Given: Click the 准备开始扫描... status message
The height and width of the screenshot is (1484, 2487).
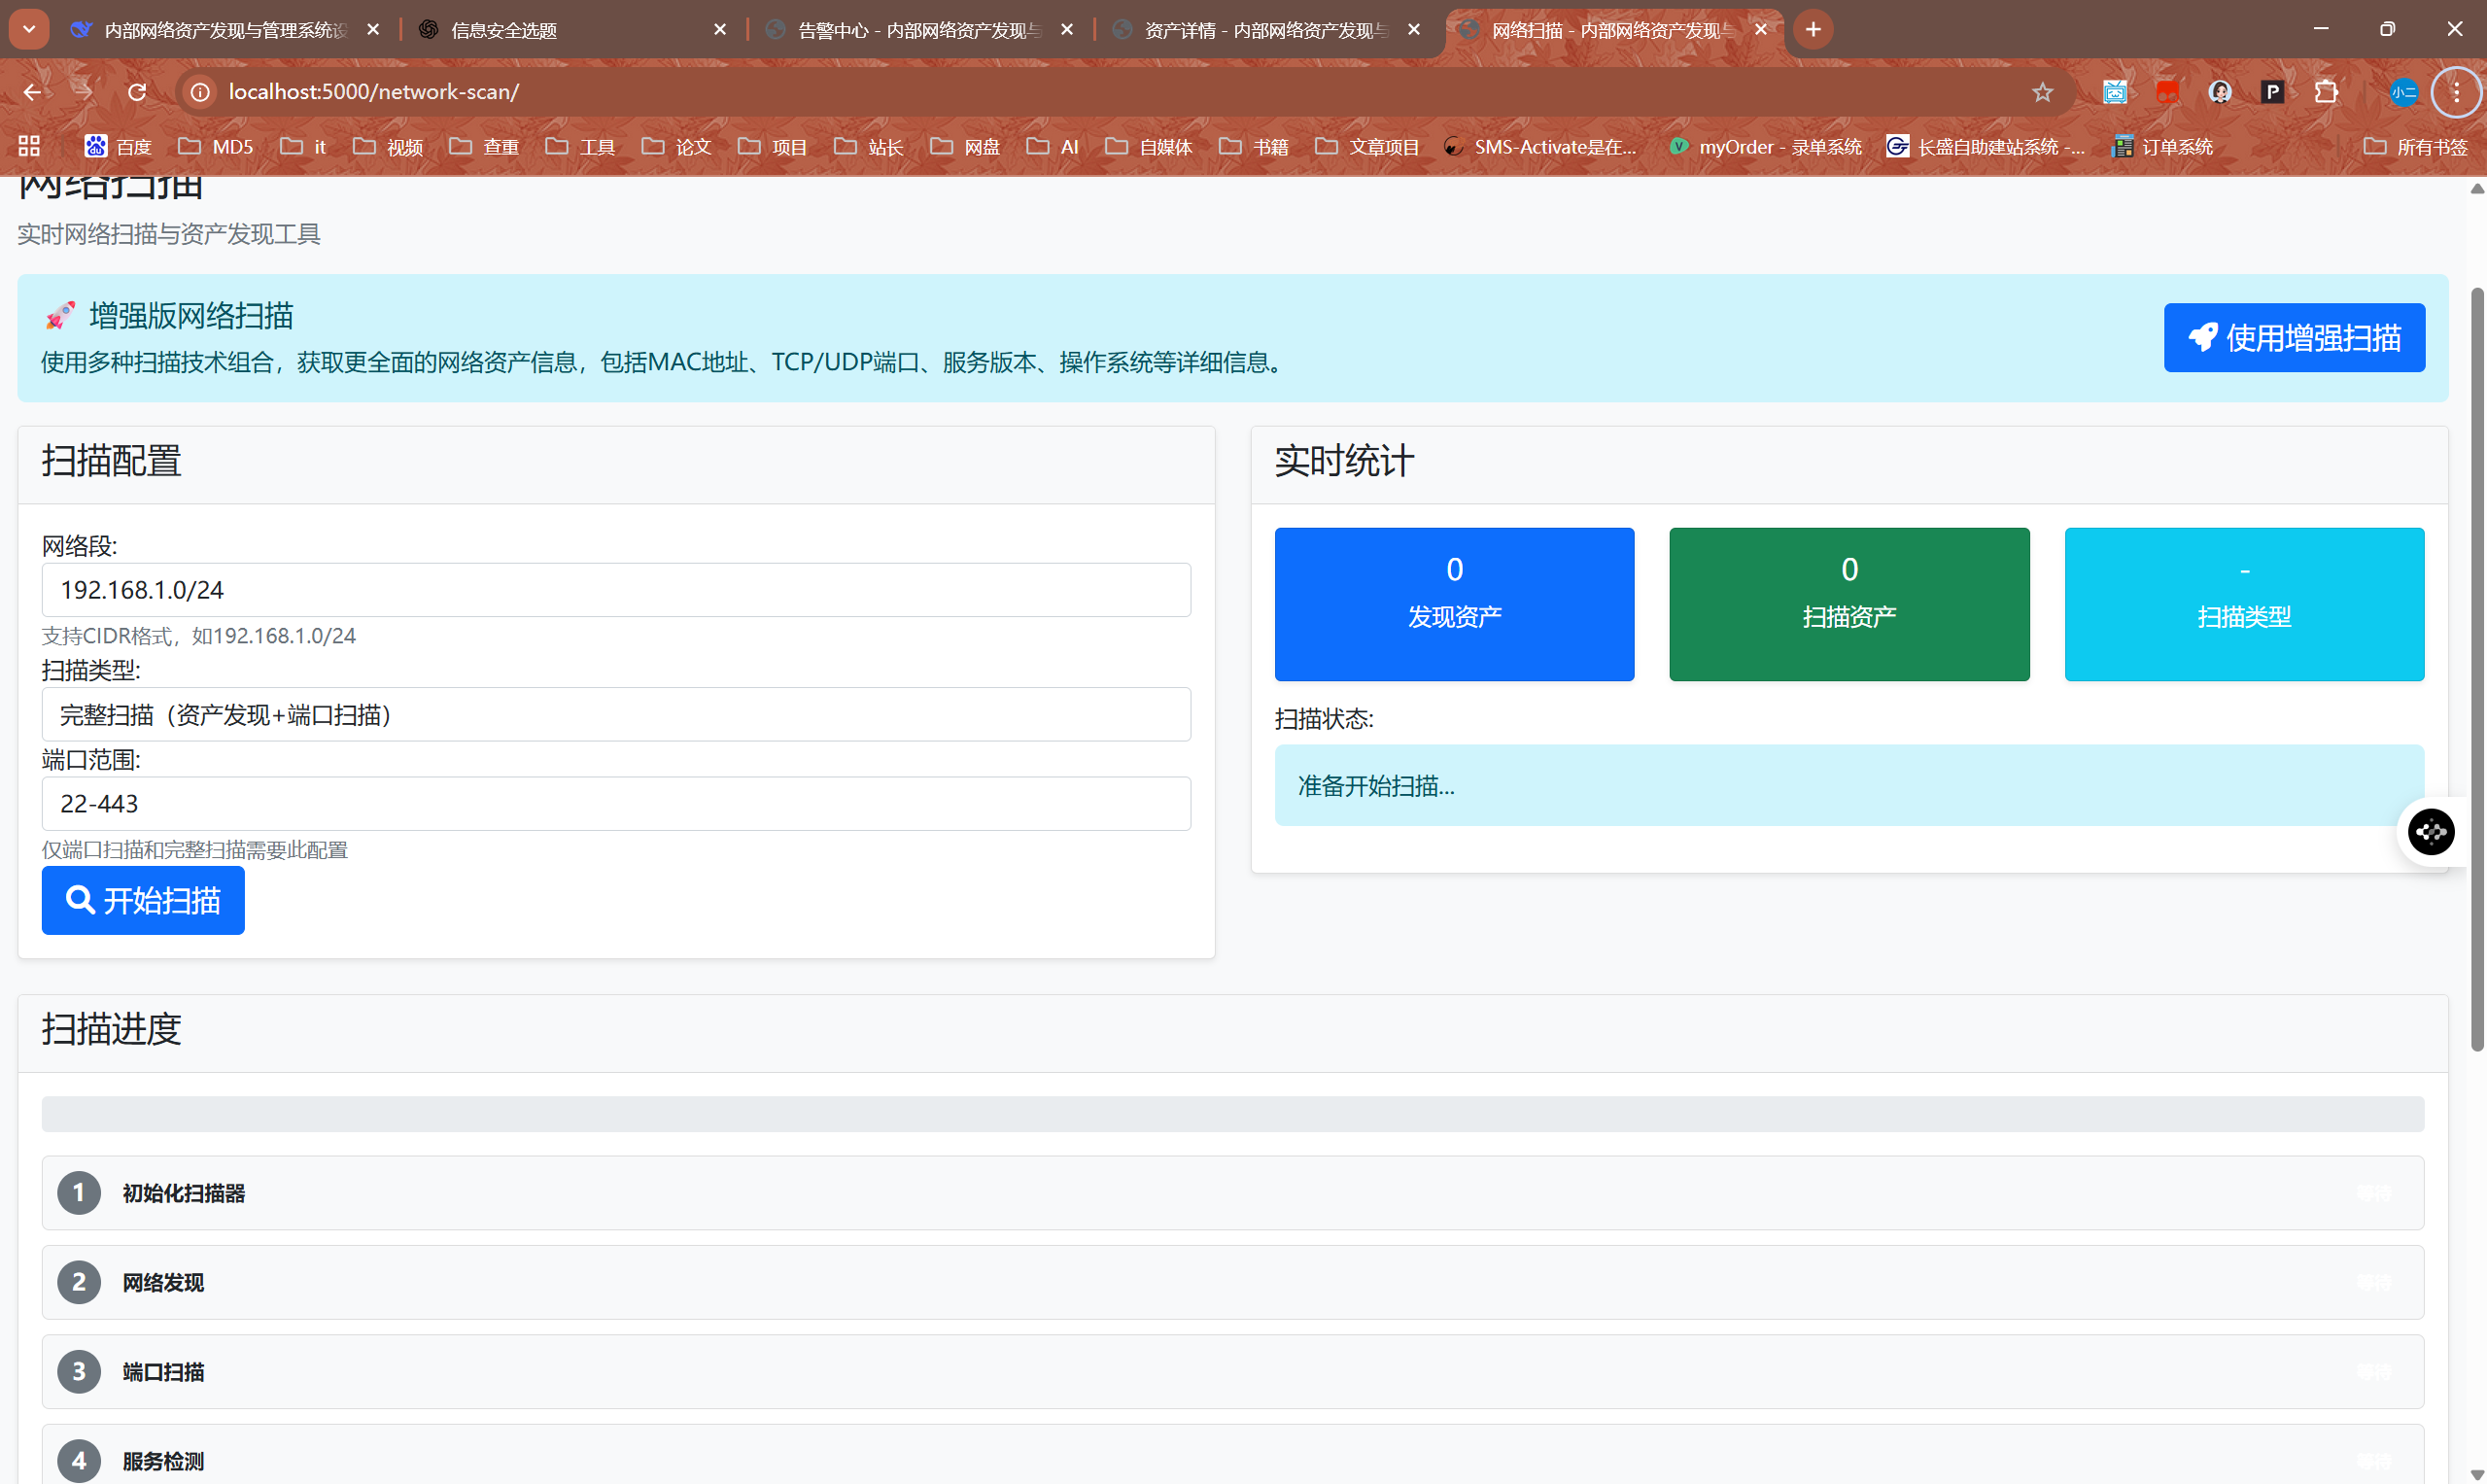Looking at the screenshot, I should point(1849,785).
